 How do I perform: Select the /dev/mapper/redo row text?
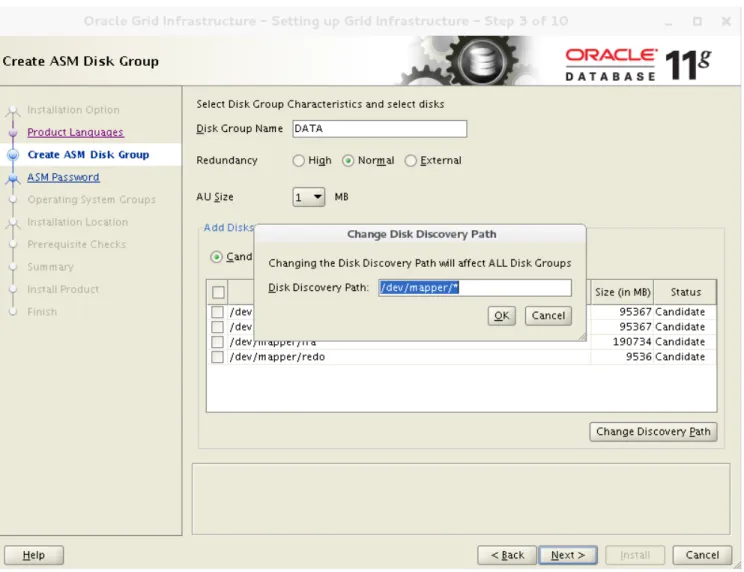click(x=277, y=357)
